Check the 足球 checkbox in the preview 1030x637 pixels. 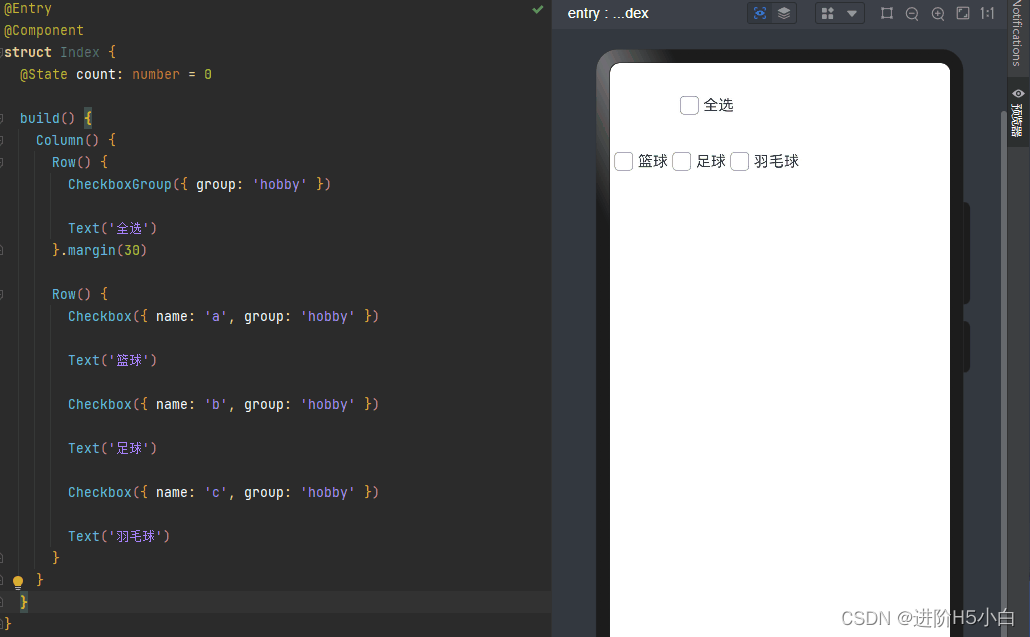click(x=681, y=161)
